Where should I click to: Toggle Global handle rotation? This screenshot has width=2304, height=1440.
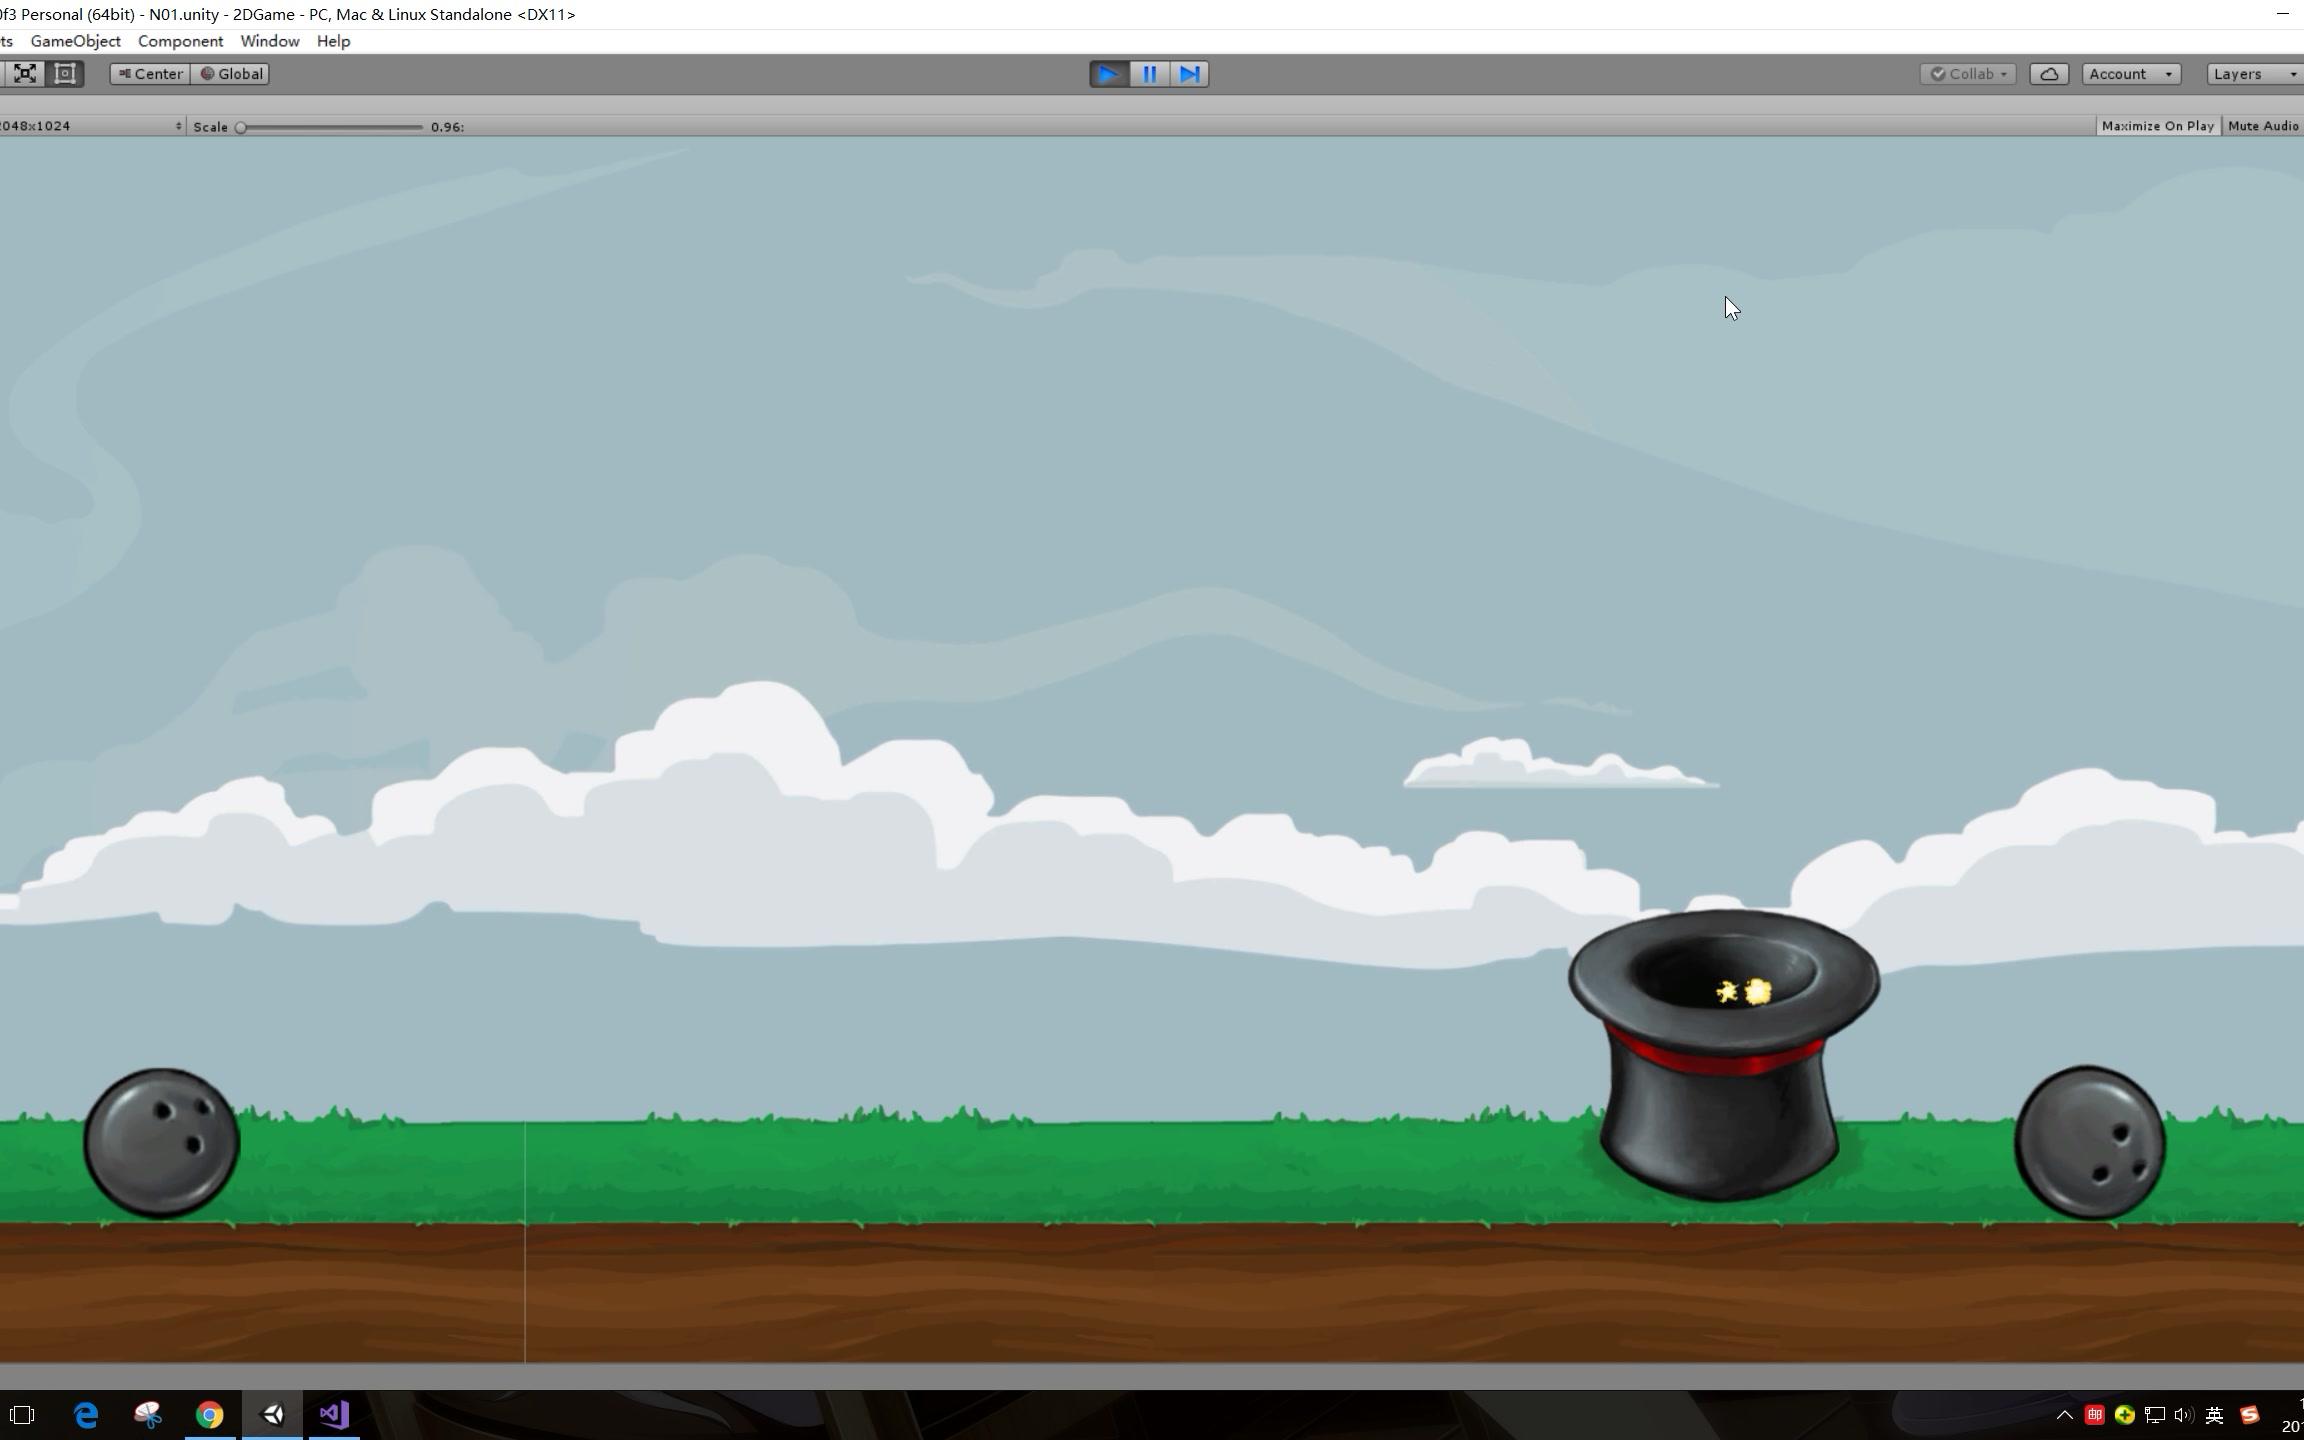coord(231,74)
